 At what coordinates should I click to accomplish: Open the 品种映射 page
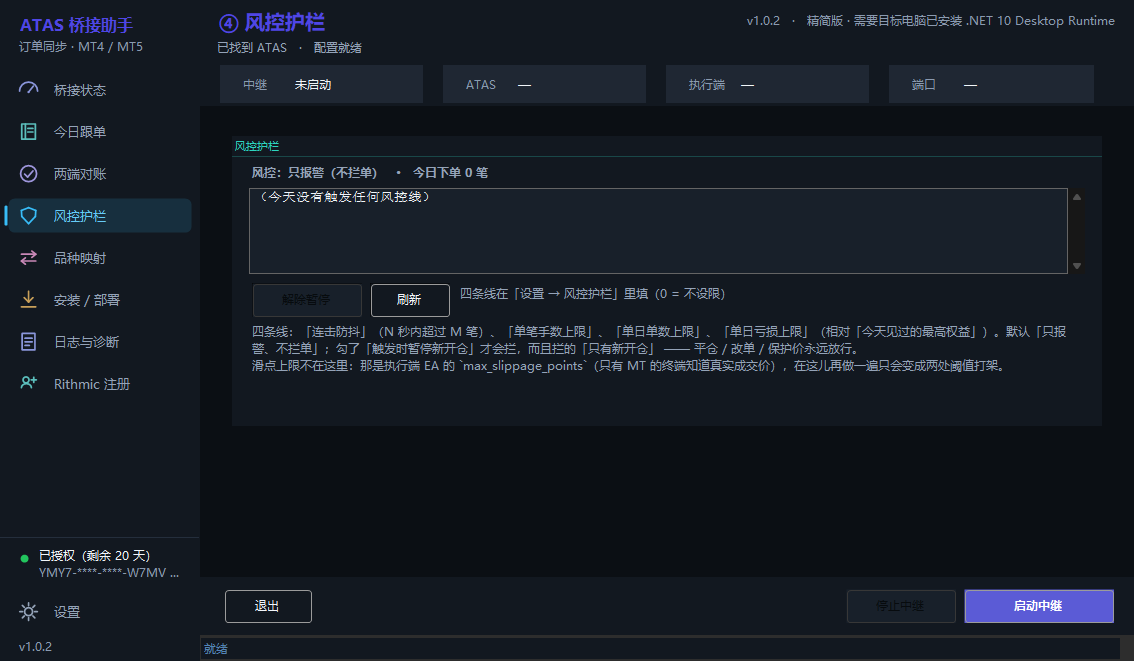point(100,257)
